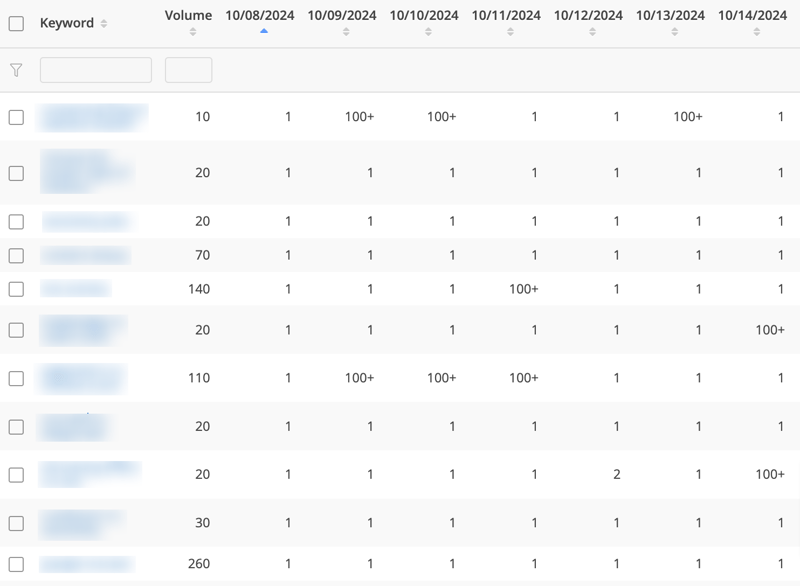Tick the checkbox for volume 260 row
The width and height of the screenshot is (800, 586).
coord(16,564)
